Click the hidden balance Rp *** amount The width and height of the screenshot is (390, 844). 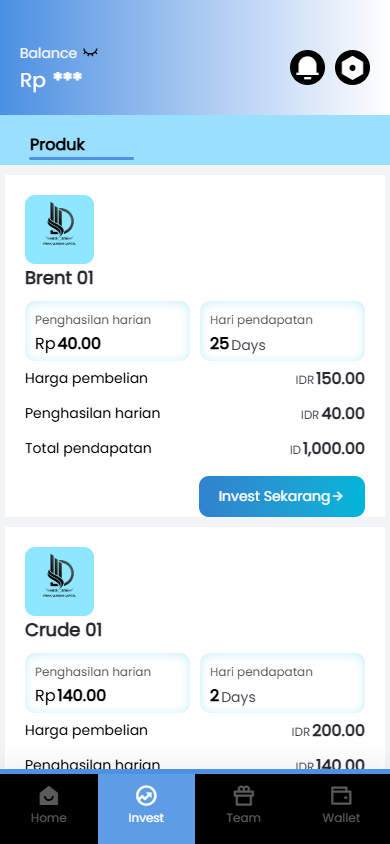[x=51, y=80]
